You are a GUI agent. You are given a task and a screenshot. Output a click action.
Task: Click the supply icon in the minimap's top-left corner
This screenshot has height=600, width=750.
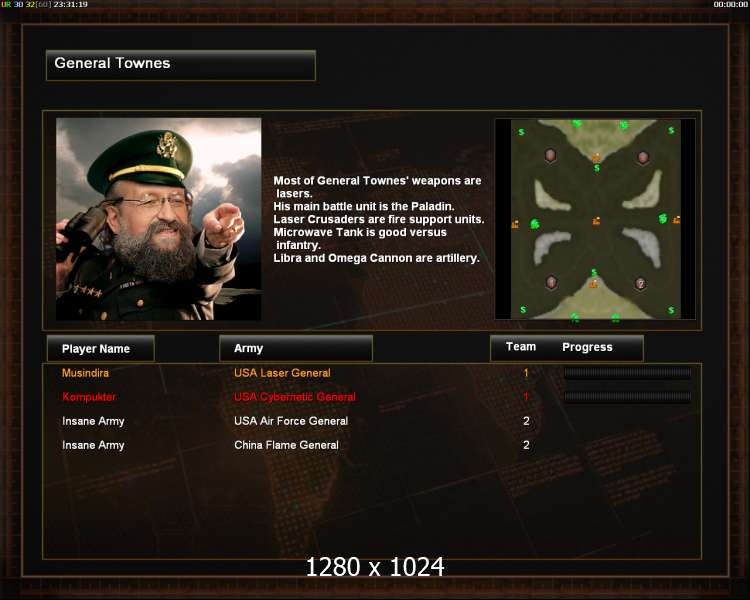pos(521,132)
